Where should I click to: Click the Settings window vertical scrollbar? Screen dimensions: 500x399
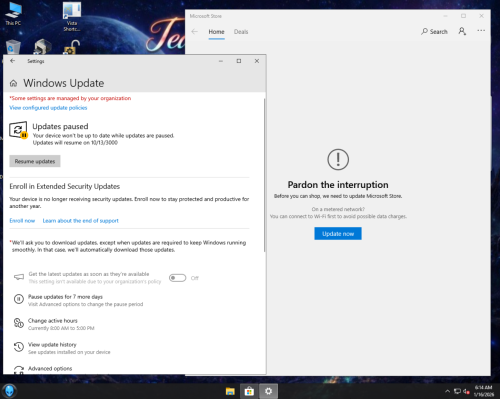pyautogui.click(x=264, y=175)
